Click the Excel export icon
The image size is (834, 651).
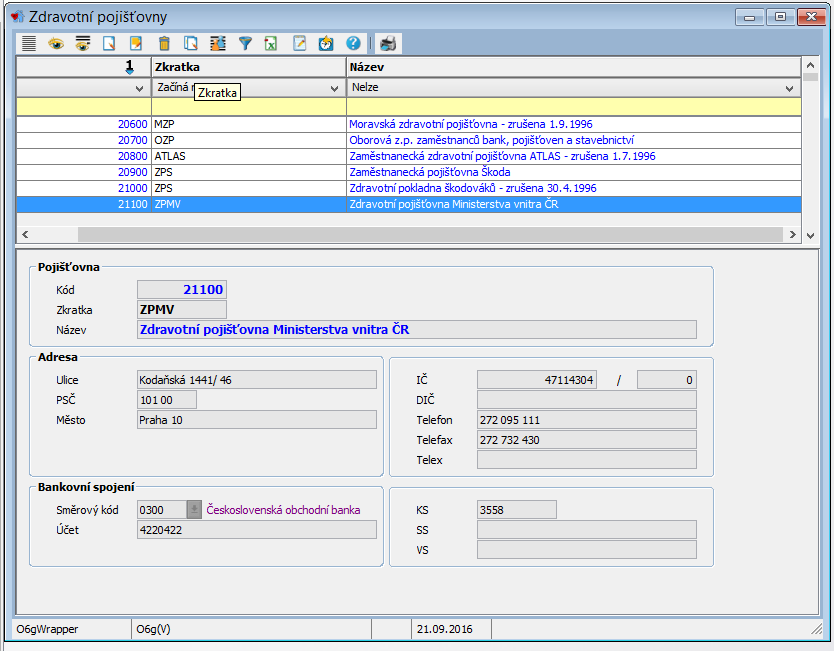(x=271, y=44)
